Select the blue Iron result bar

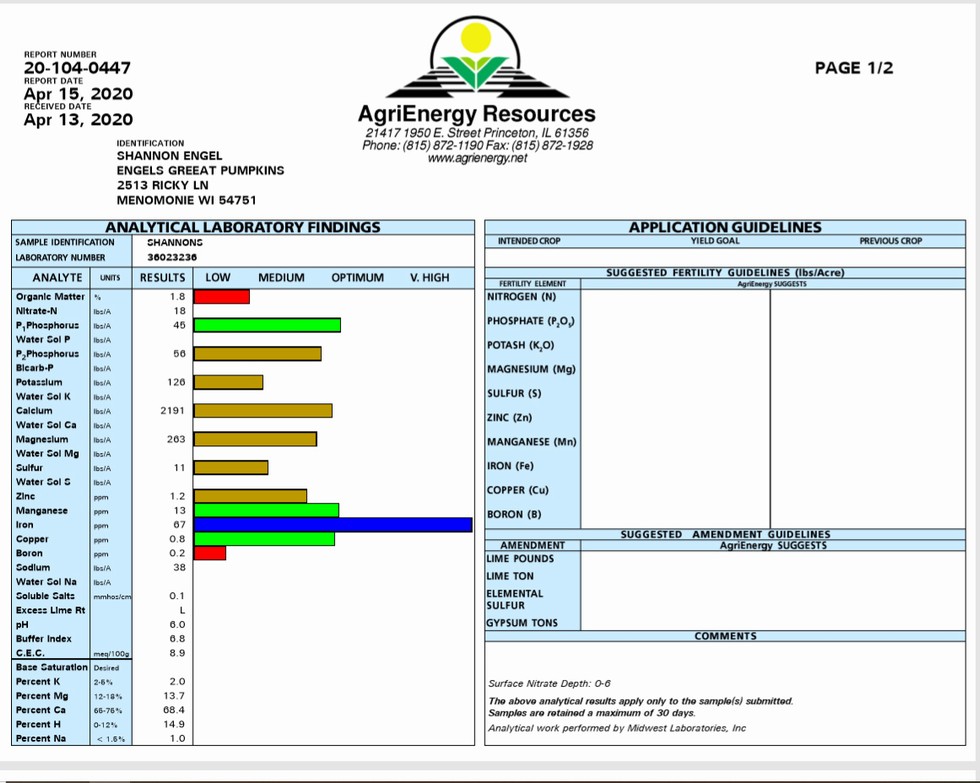[x=332, y=524]
